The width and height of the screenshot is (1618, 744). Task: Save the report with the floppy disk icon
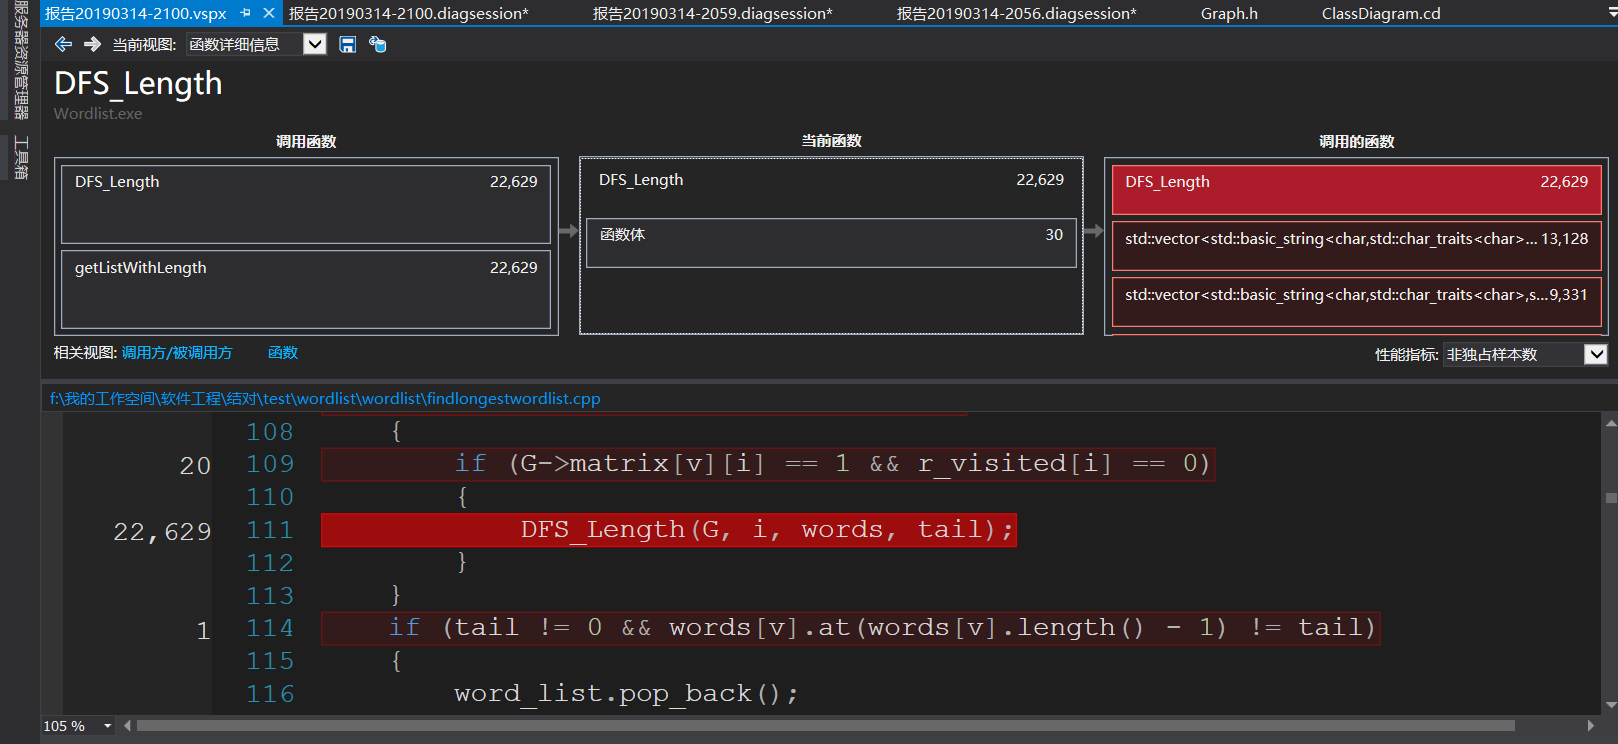[347, 44]
